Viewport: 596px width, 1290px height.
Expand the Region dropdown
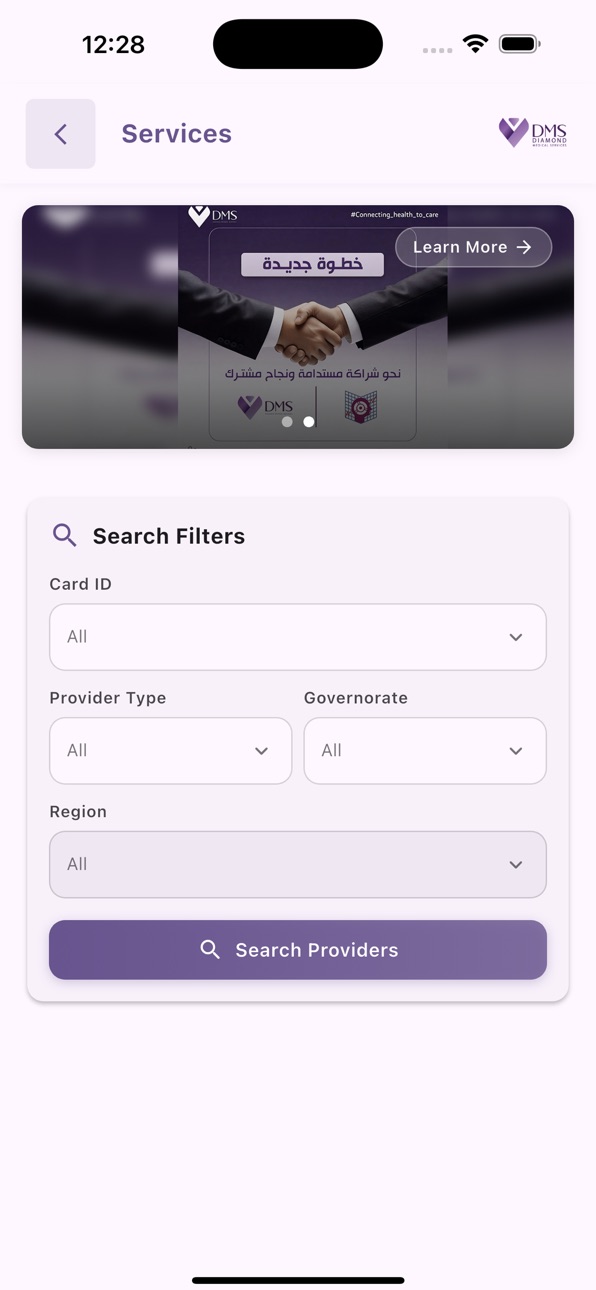coord(298,865)
